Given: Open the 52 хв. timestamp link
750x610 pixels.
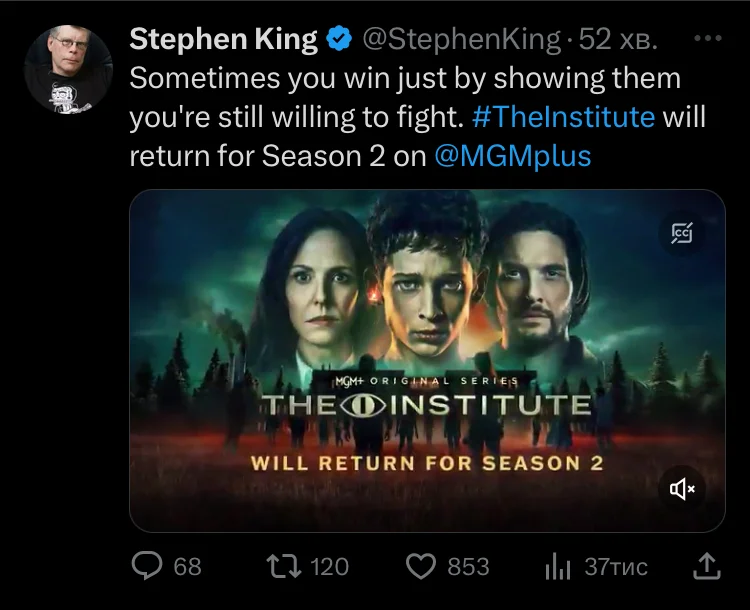Looking at the screenshot, I should [x=618, y=39].
